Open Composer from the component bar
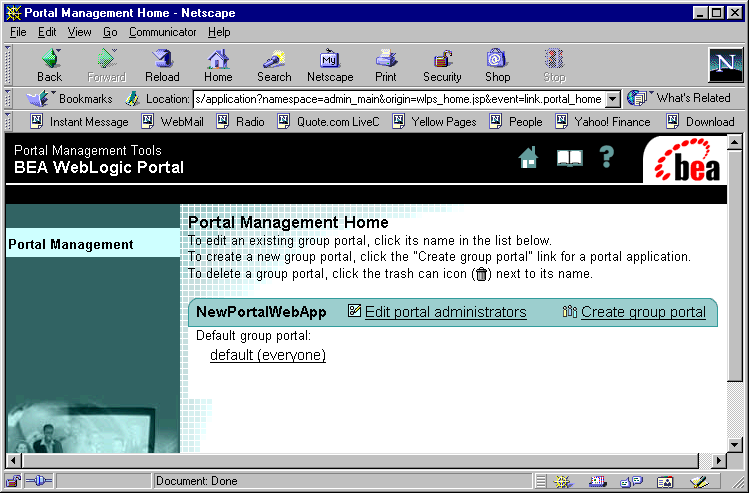The height and width of the screenshot is (493, 749). coord(699,482)
